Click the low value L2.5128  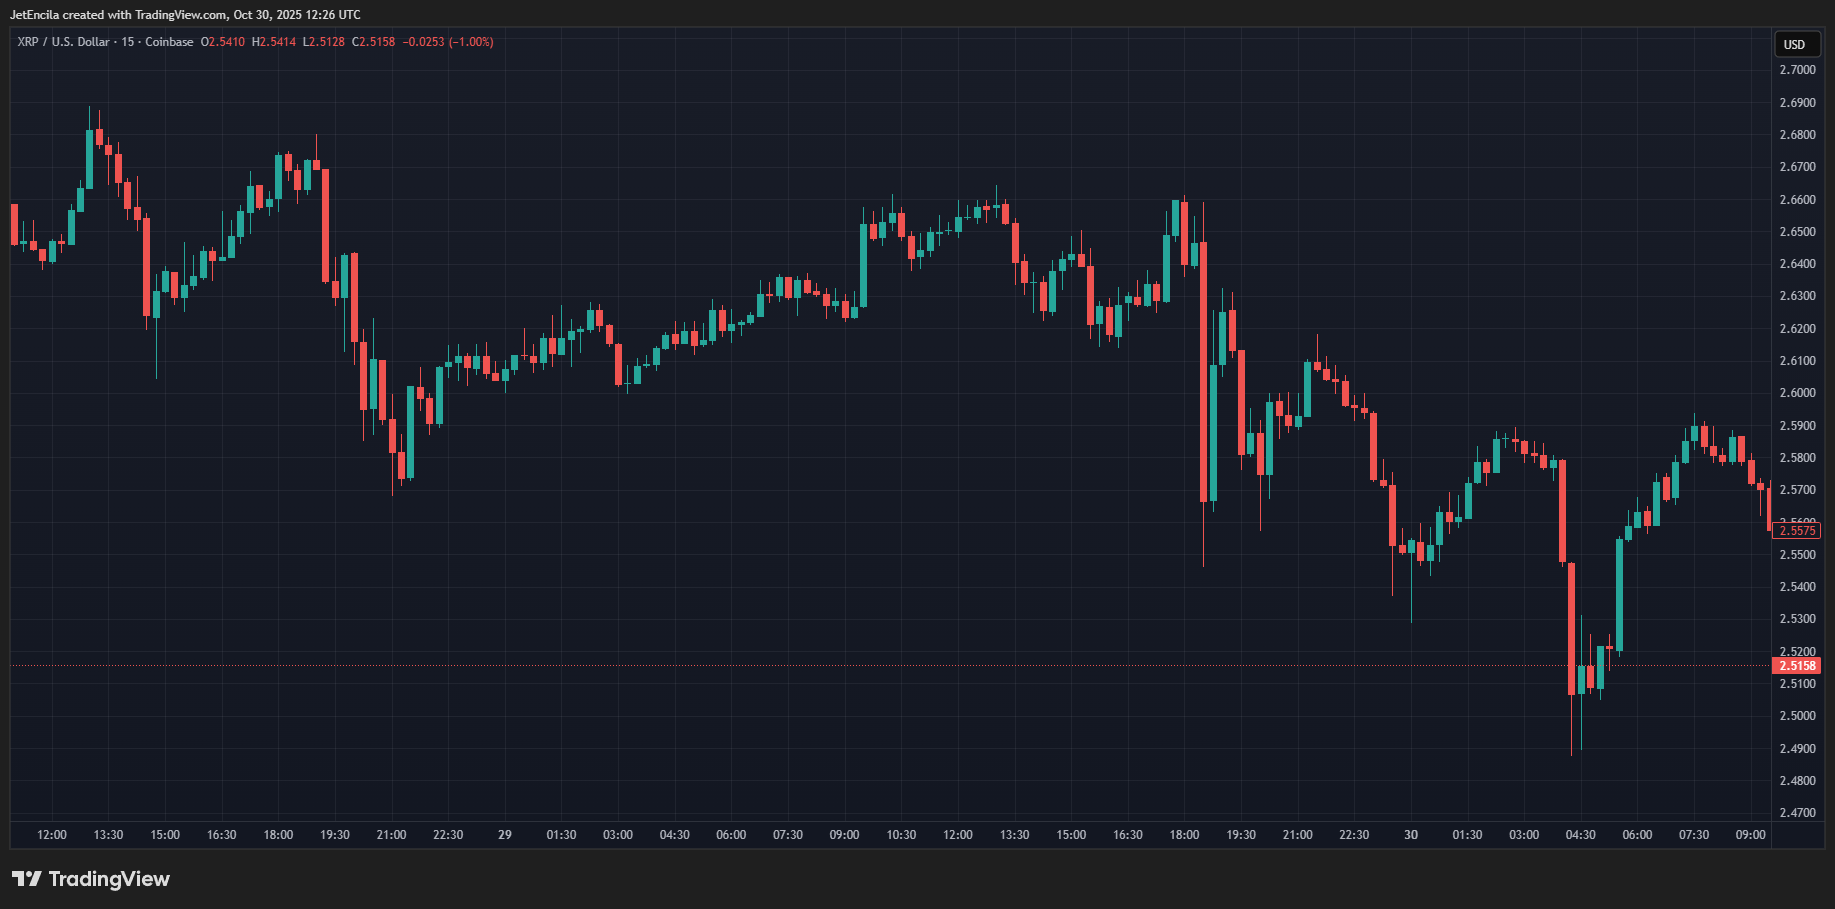click(324, 42)
